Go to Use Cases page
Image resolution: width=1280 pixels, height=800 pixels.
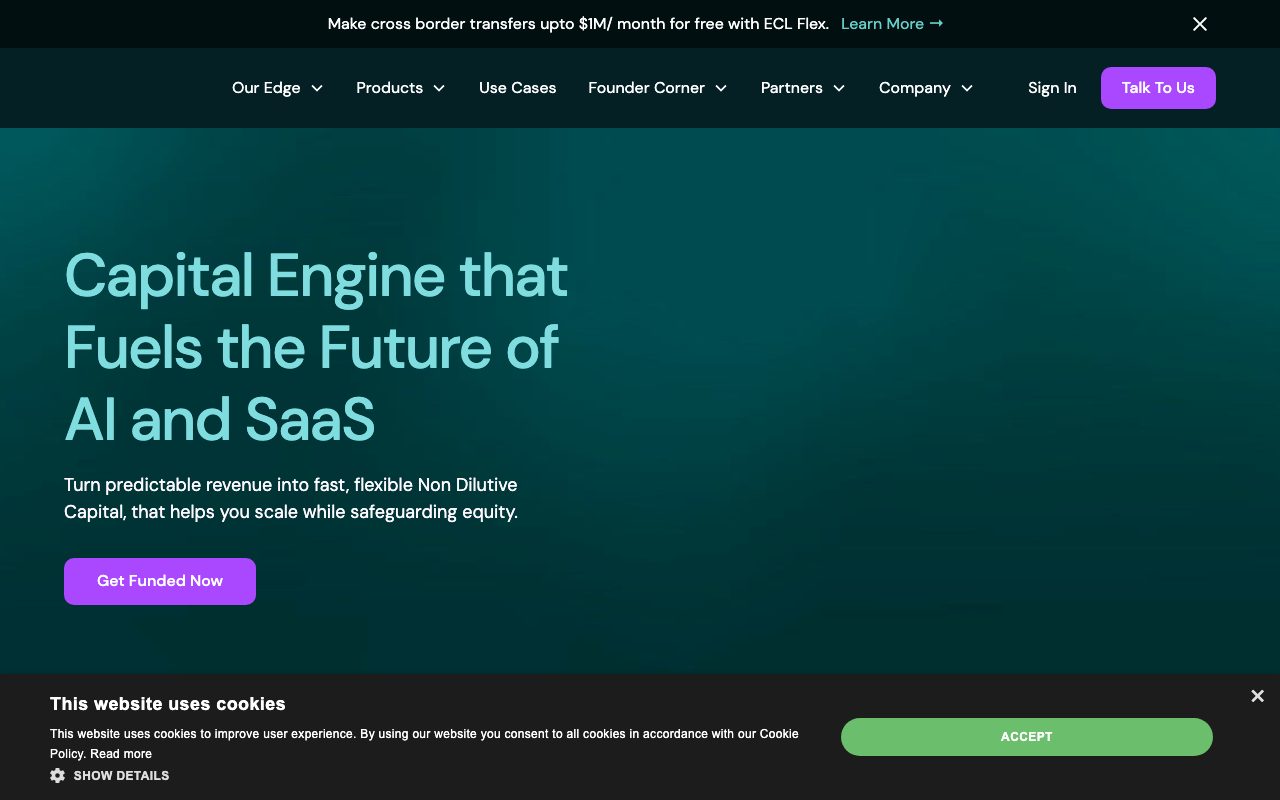[518, 88]
